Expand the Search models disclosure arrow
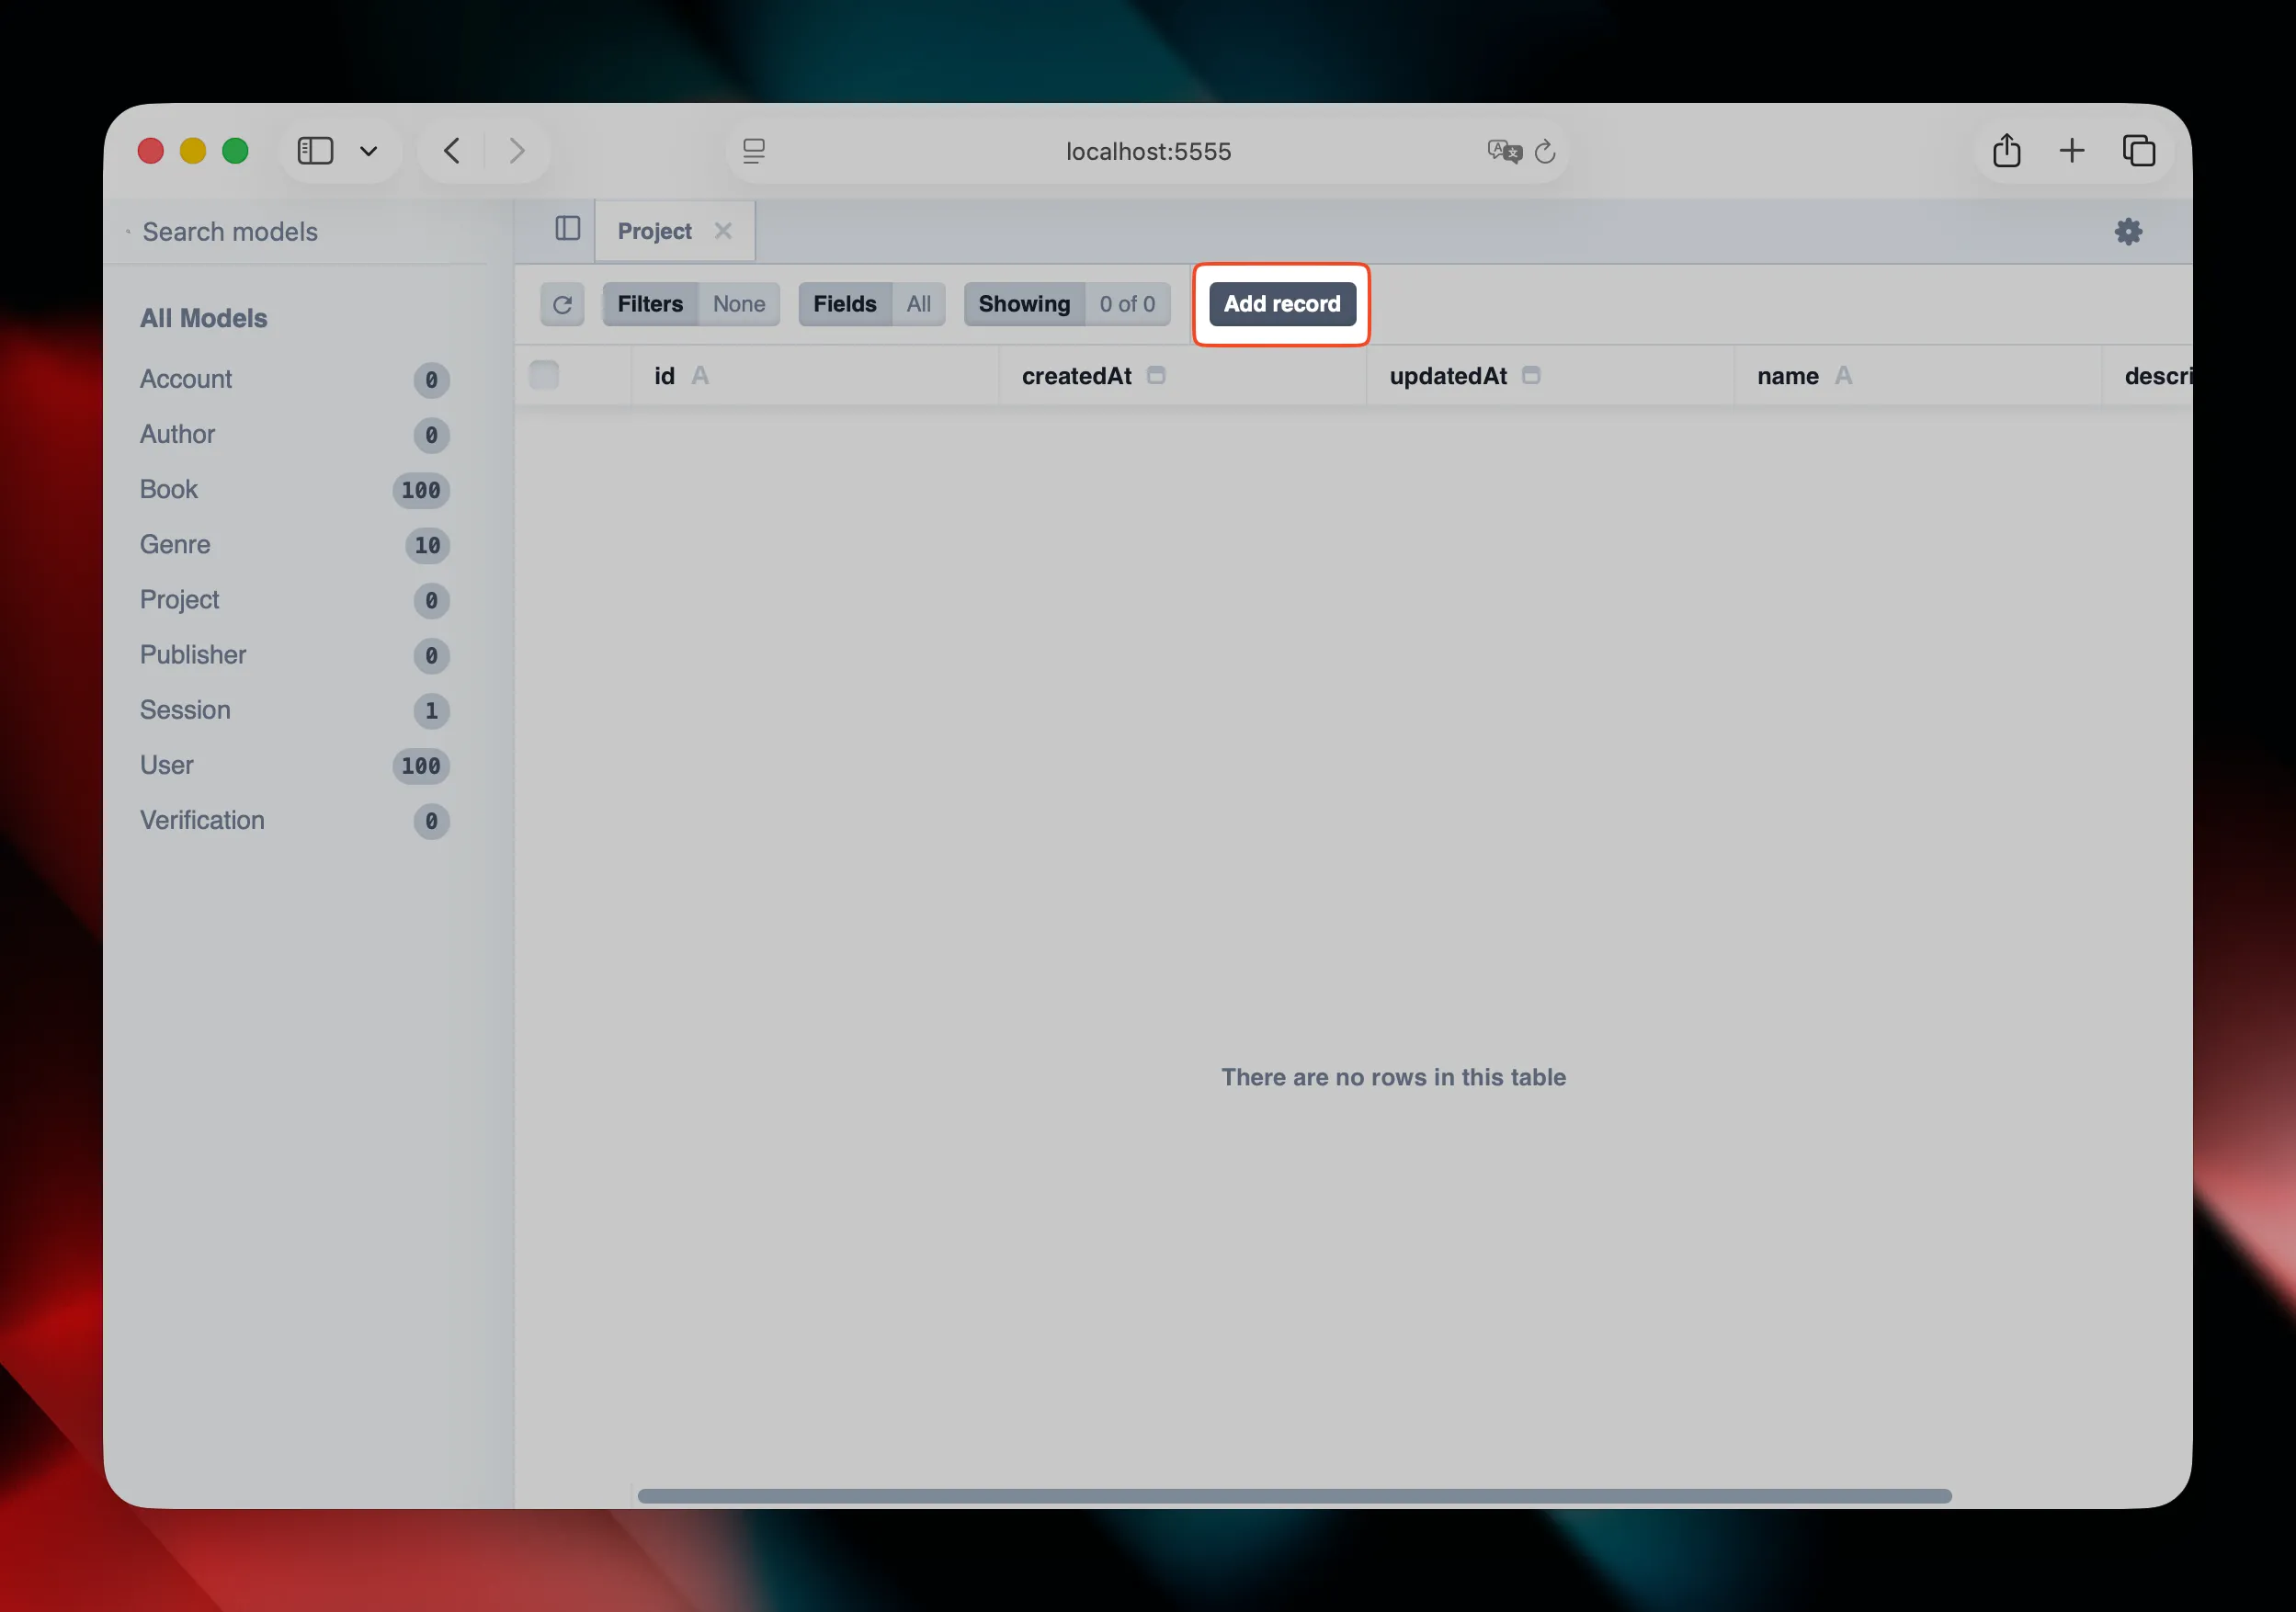The image size is (2296, 1612). (128, 231)
